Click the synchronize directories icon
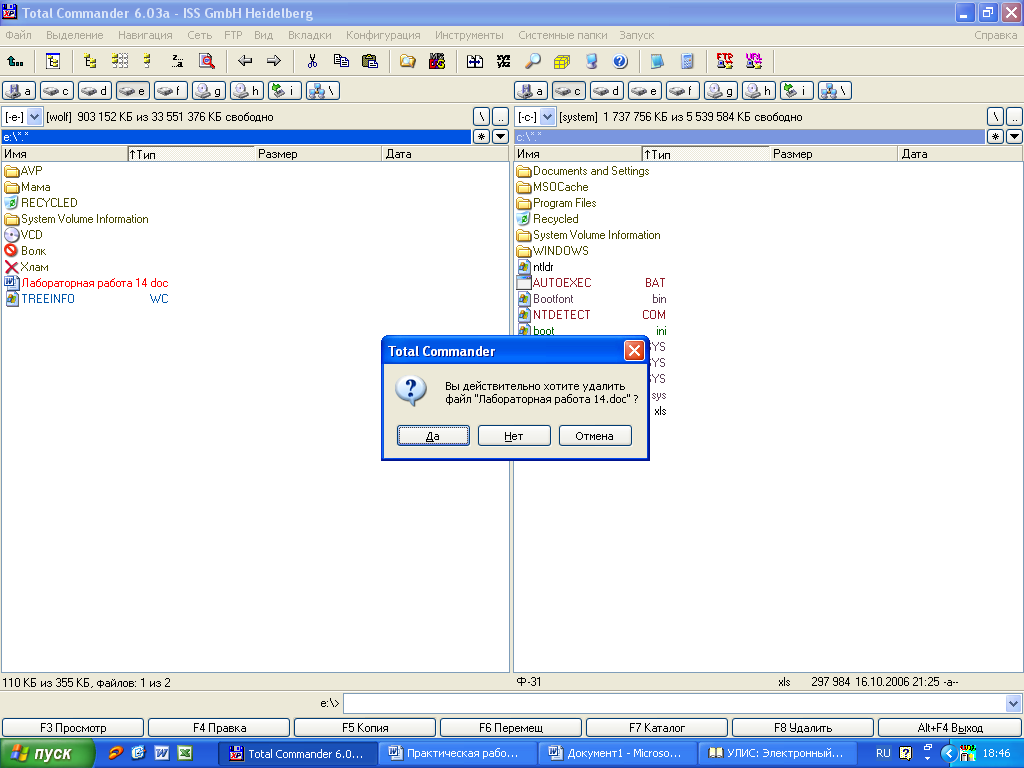 (x=475, y=61)
